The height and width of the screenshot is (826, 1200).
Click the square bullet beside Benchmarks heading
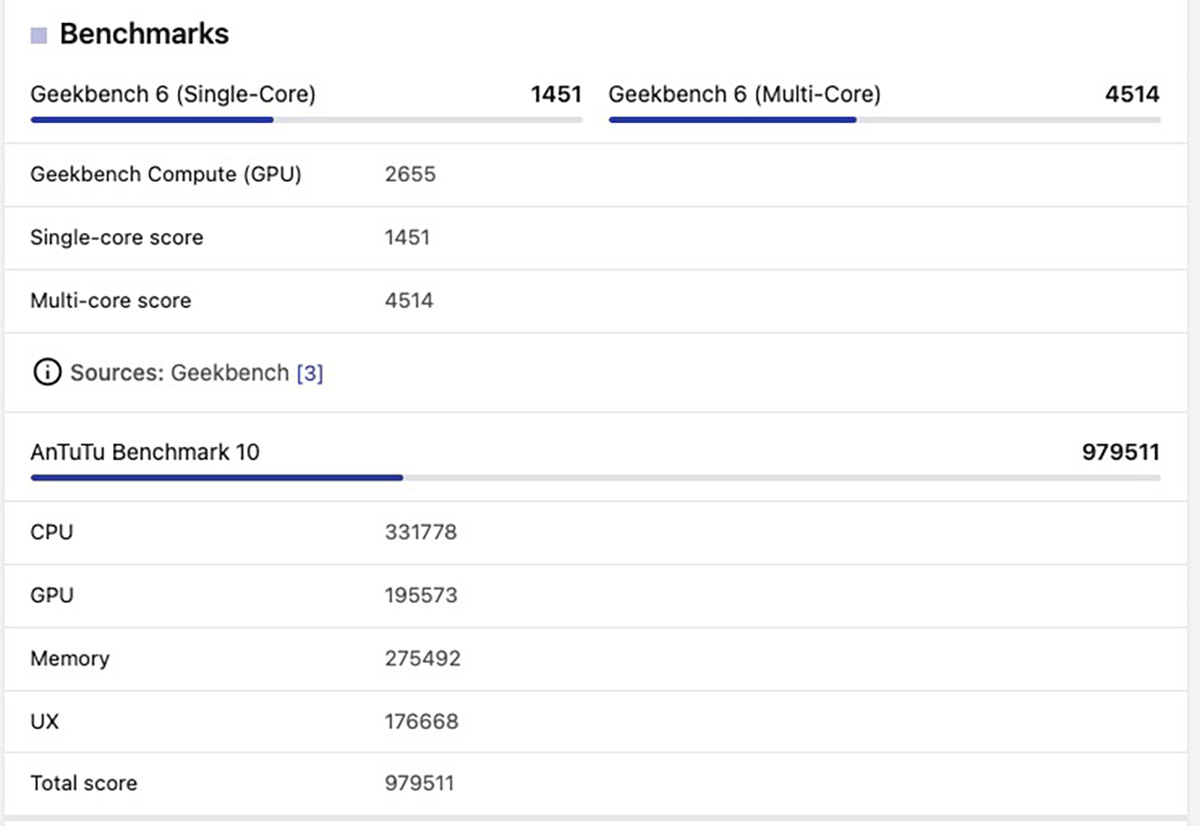39,36
